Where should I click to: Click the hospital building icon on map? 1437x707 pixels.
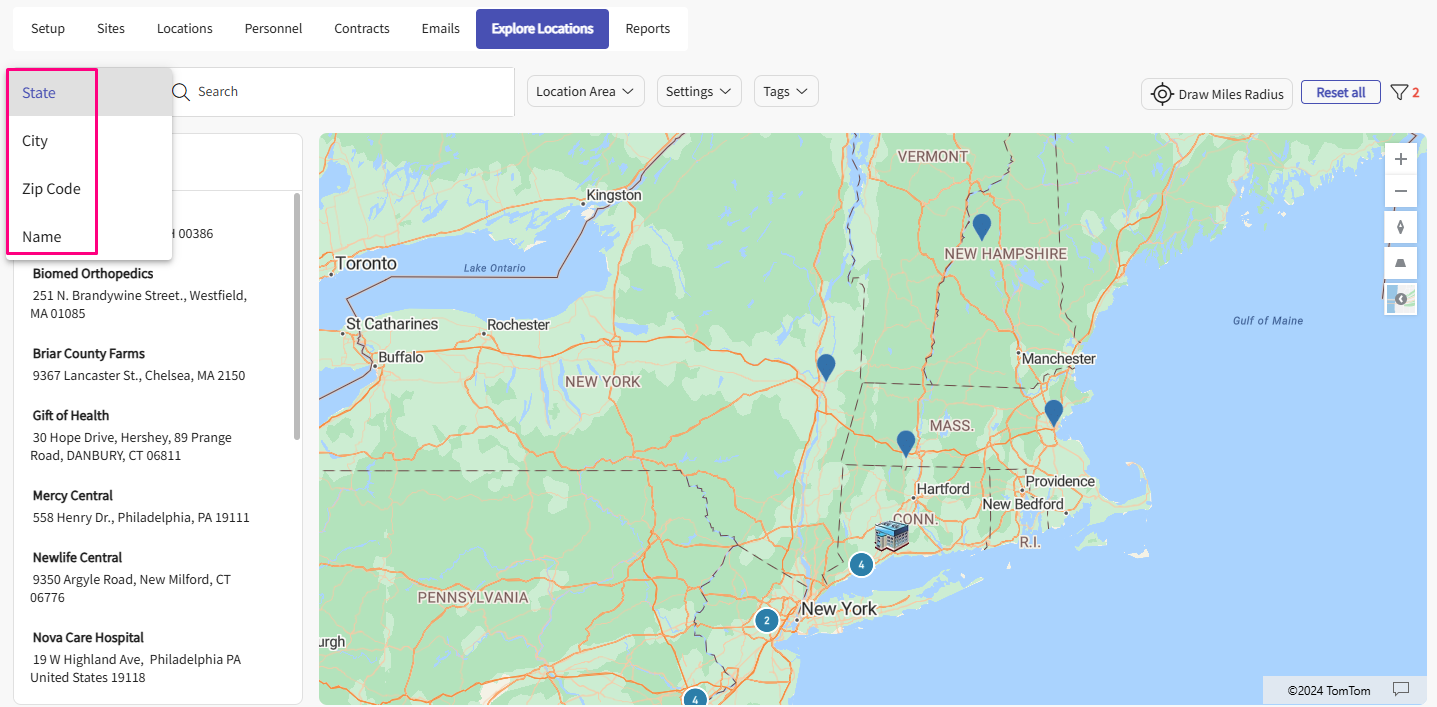pos(891,536)
